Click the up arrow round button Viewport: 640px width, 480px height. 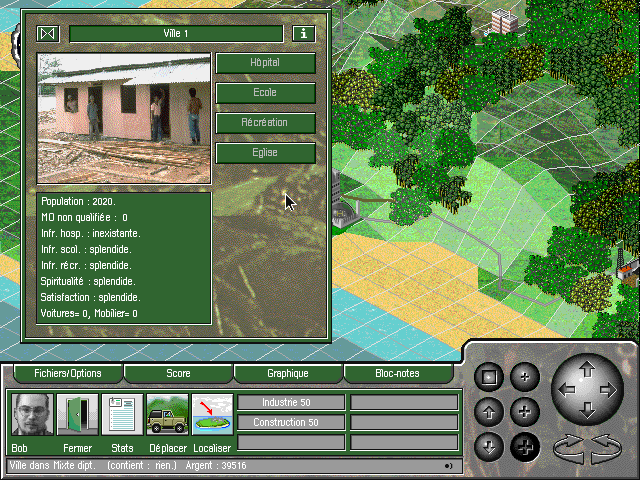click(489, 412)
